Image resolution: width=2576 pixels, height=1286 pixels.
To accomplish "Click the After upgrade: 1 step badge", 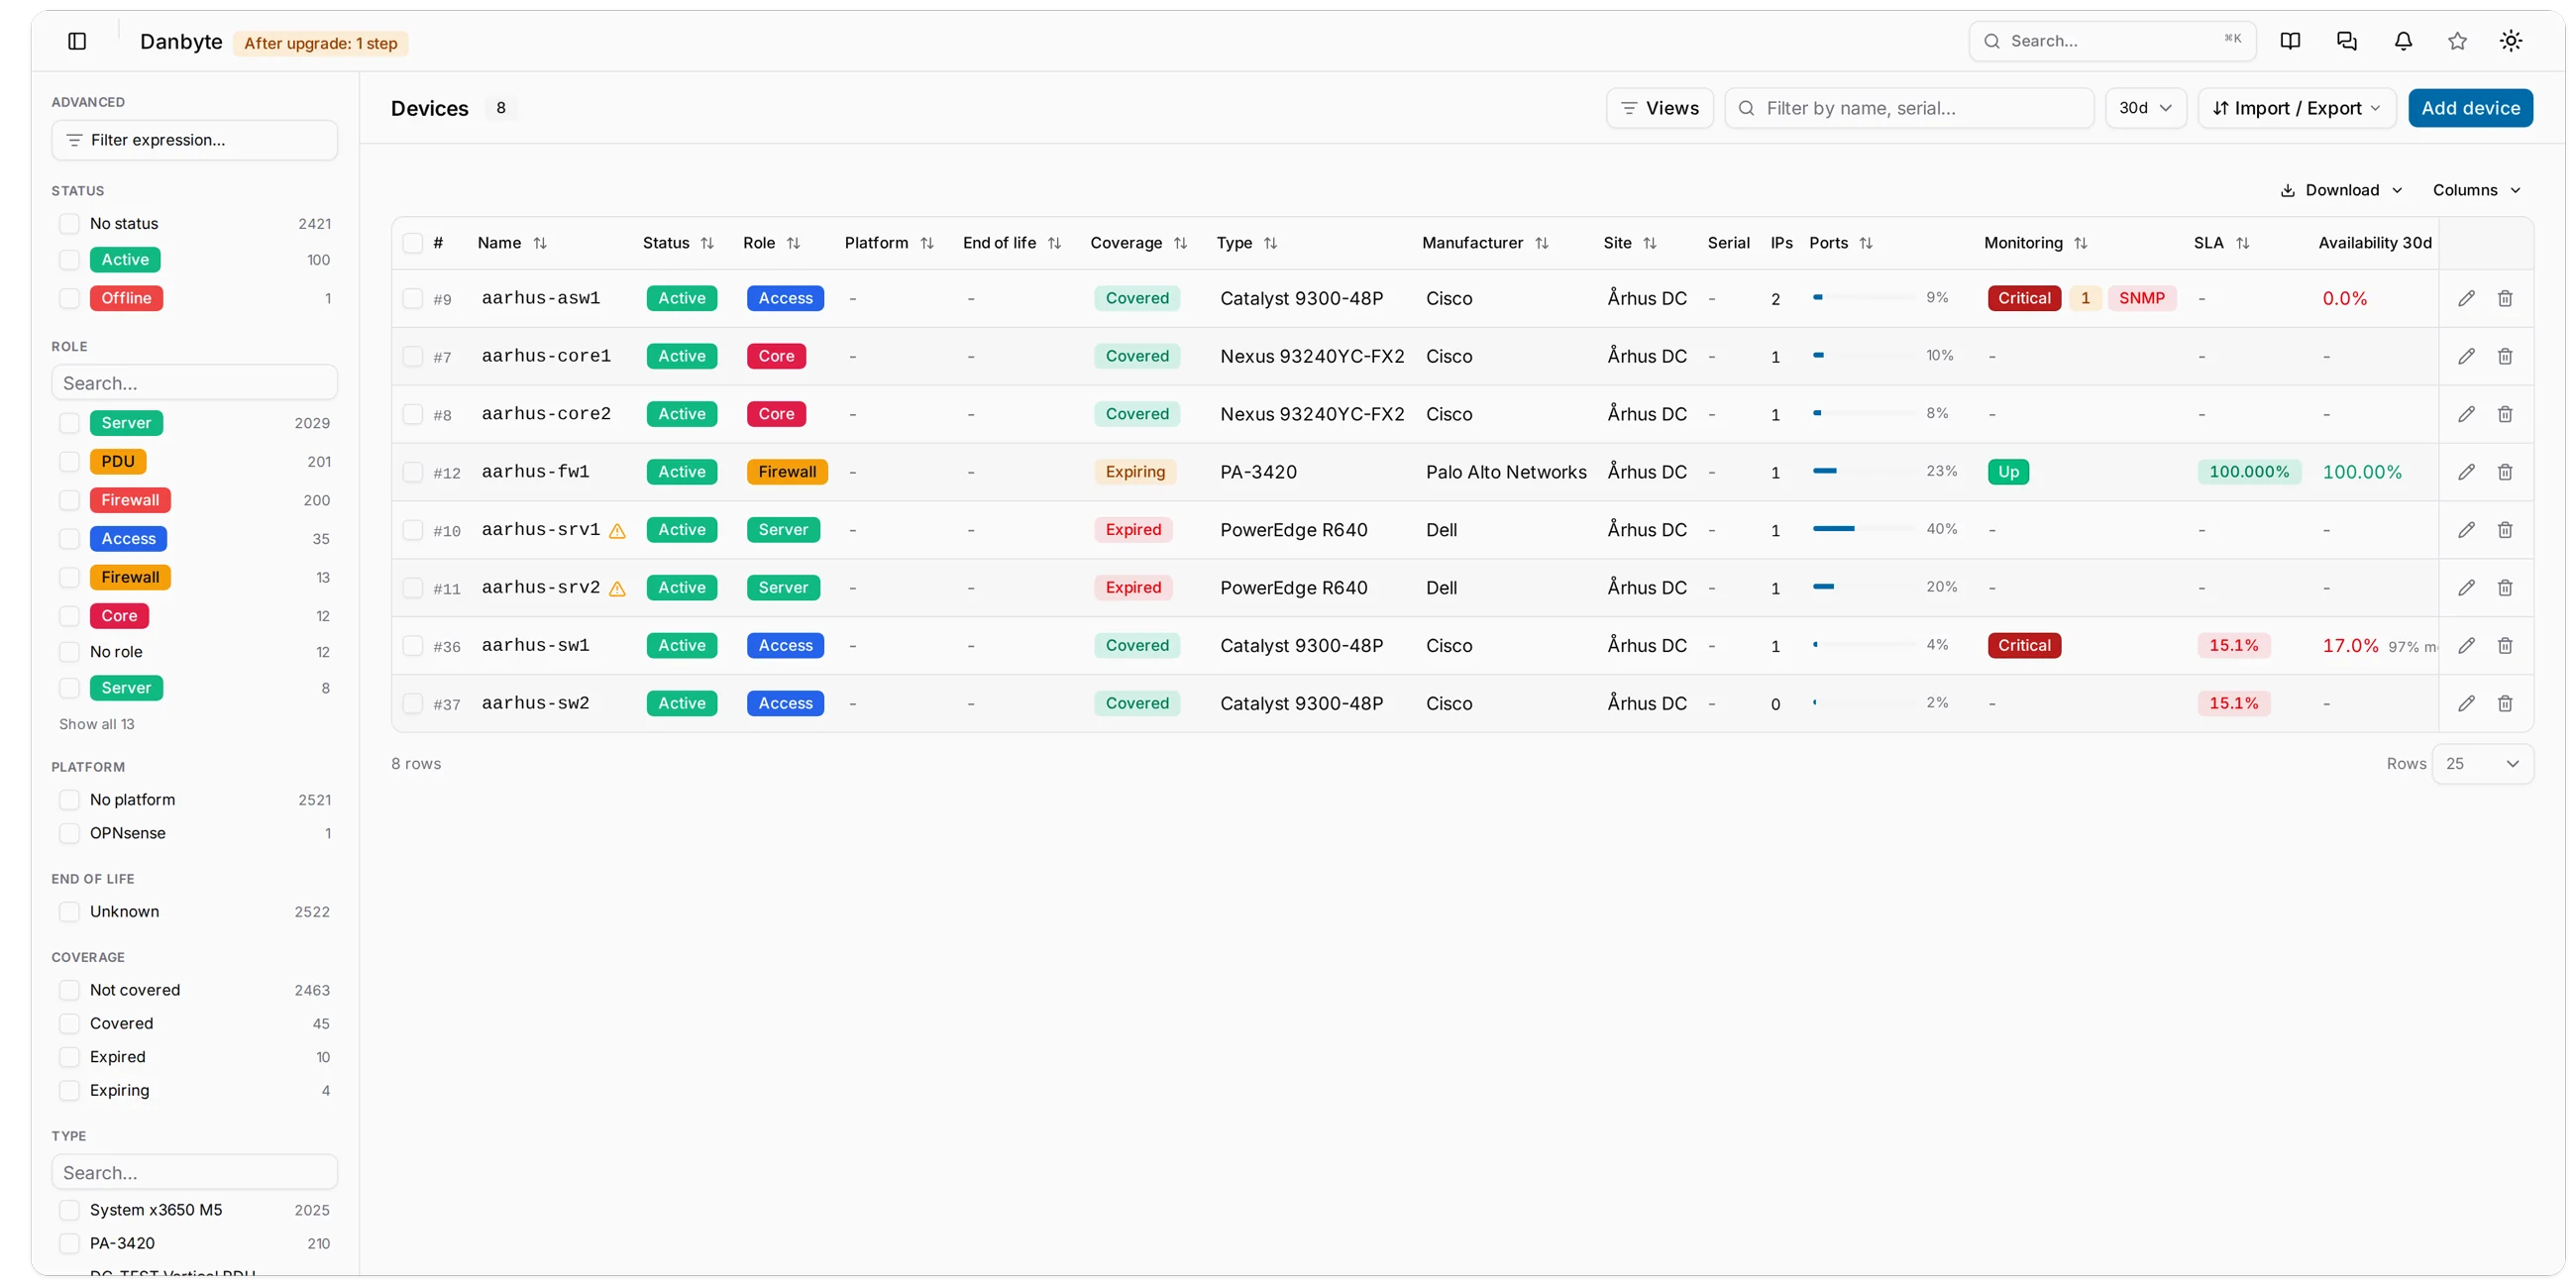I will tap(320, 43).
